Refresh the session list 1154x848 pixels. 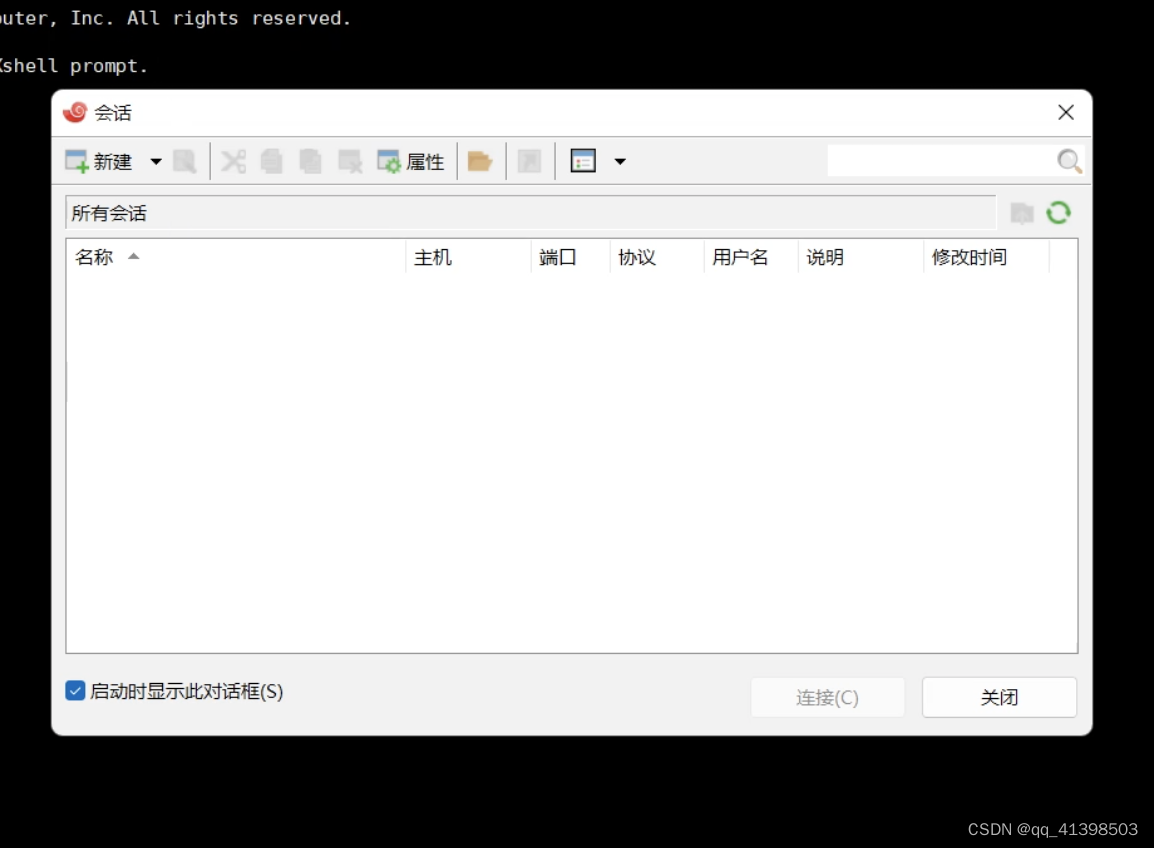[1059, 213]
